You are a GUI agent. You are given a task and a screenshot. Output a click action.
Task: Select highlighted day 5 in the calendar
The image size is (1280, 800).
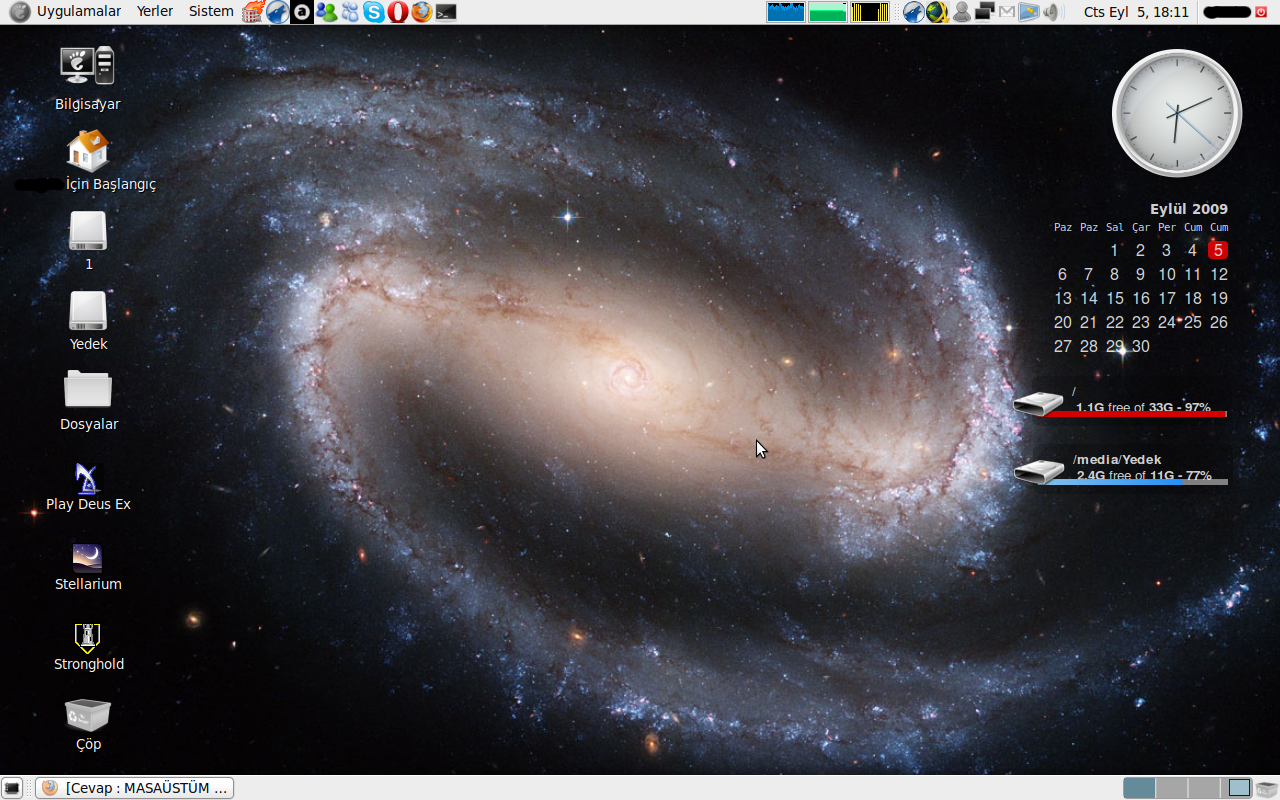(x=1218, y=250)
